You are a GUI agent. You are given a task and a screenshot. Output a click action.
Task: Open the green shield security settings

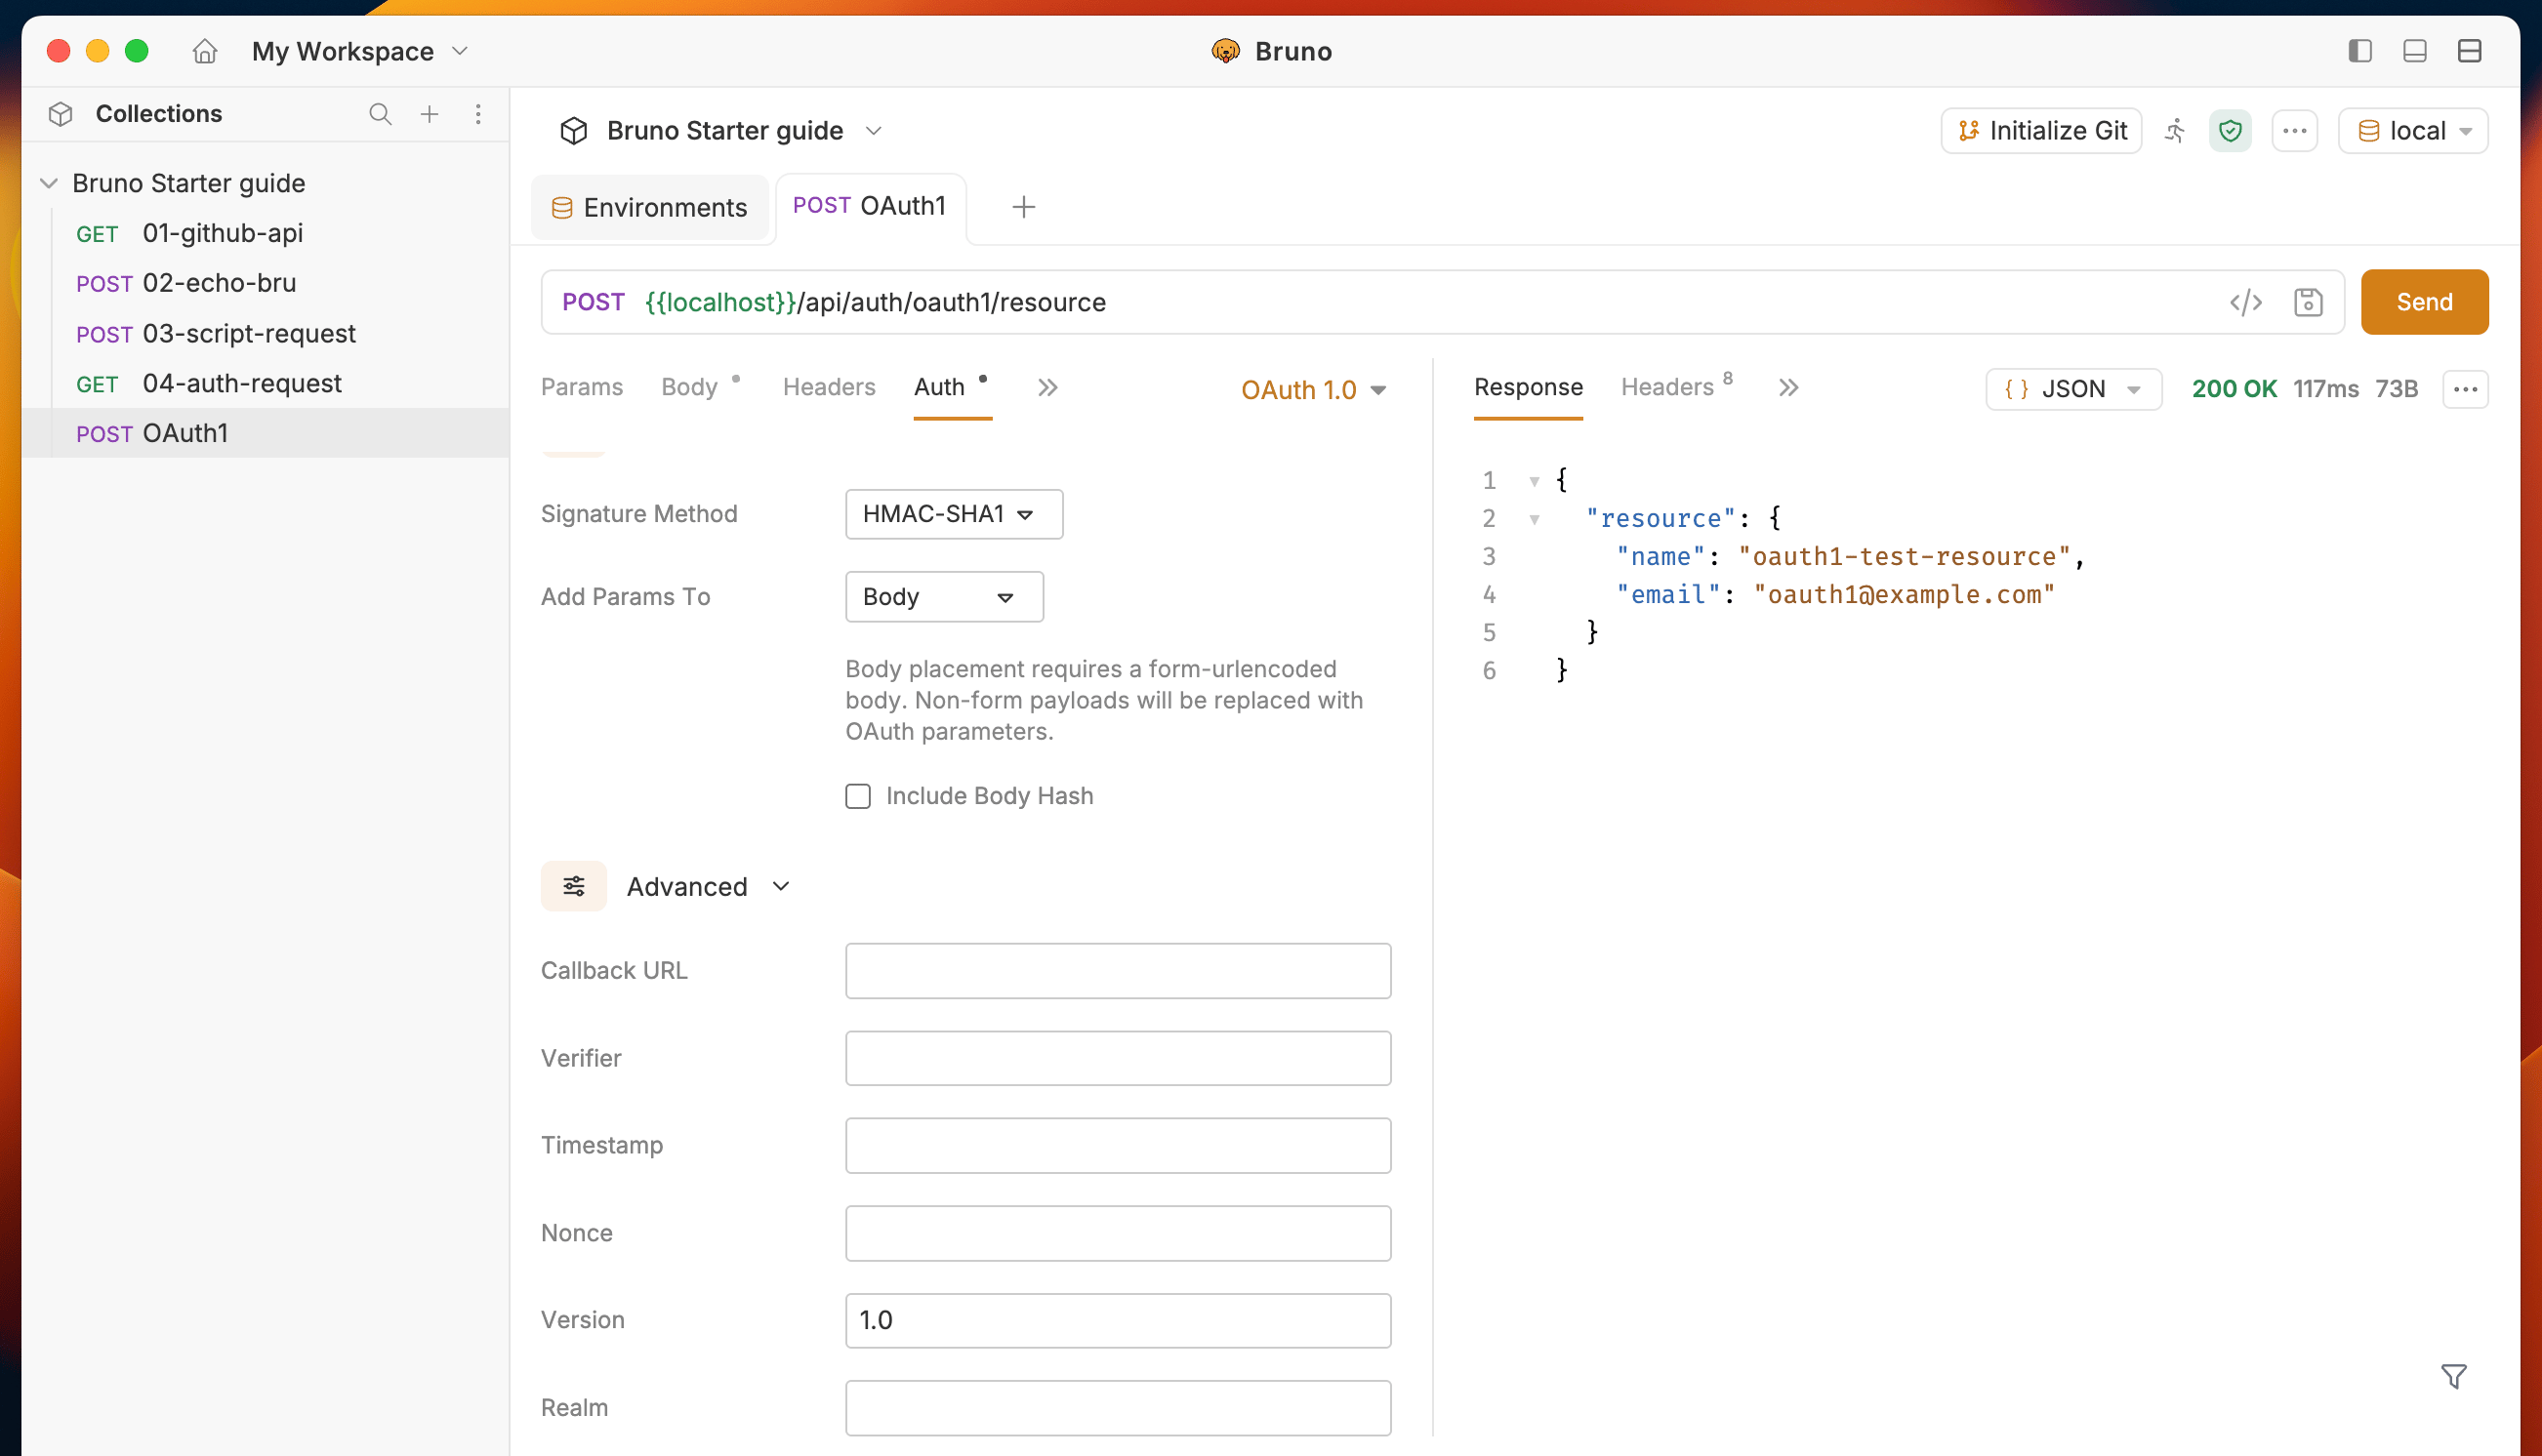tap(2230, 131)
